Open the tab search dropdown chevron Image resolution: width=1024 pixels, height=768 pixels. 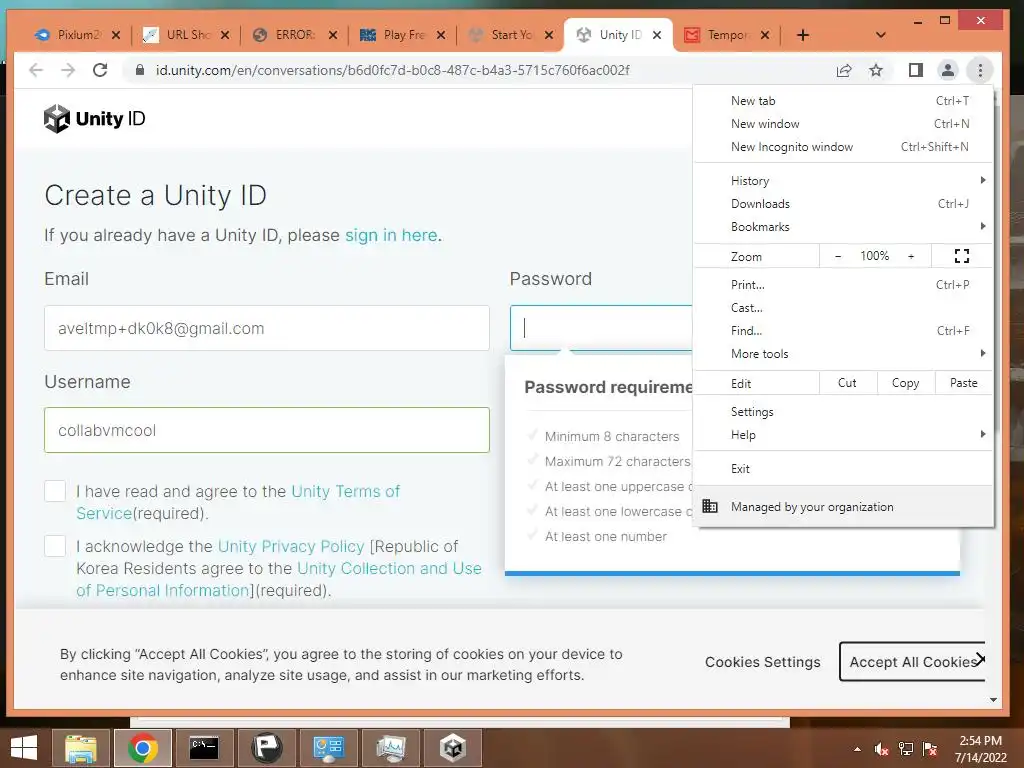tap(880, 35)
